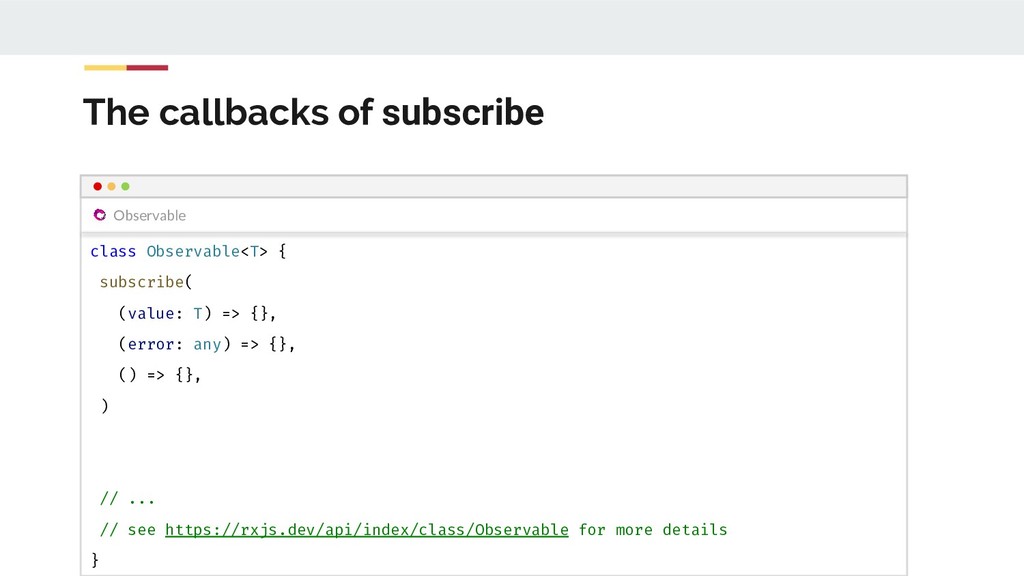Click the '// ...' comment line
Screen dimensions: 1024x576
[x=127, y=498]
